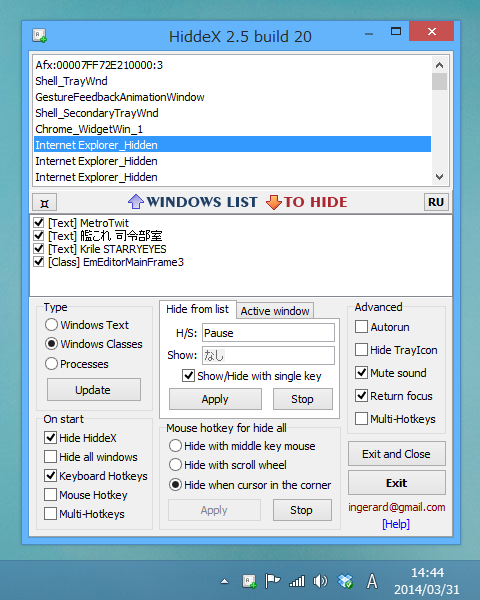Click the star button left of Windows List
The width and height of the screenshot is (480, 600).
[44, 203]
